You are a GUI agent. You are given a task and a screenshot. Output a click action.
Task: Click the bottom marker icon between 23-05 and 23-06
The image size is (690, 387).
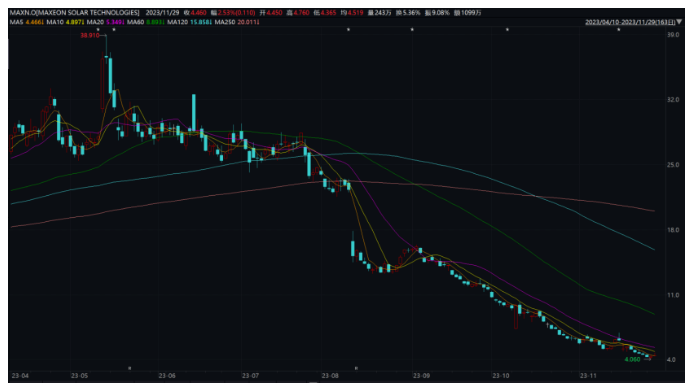coord(129,368)
